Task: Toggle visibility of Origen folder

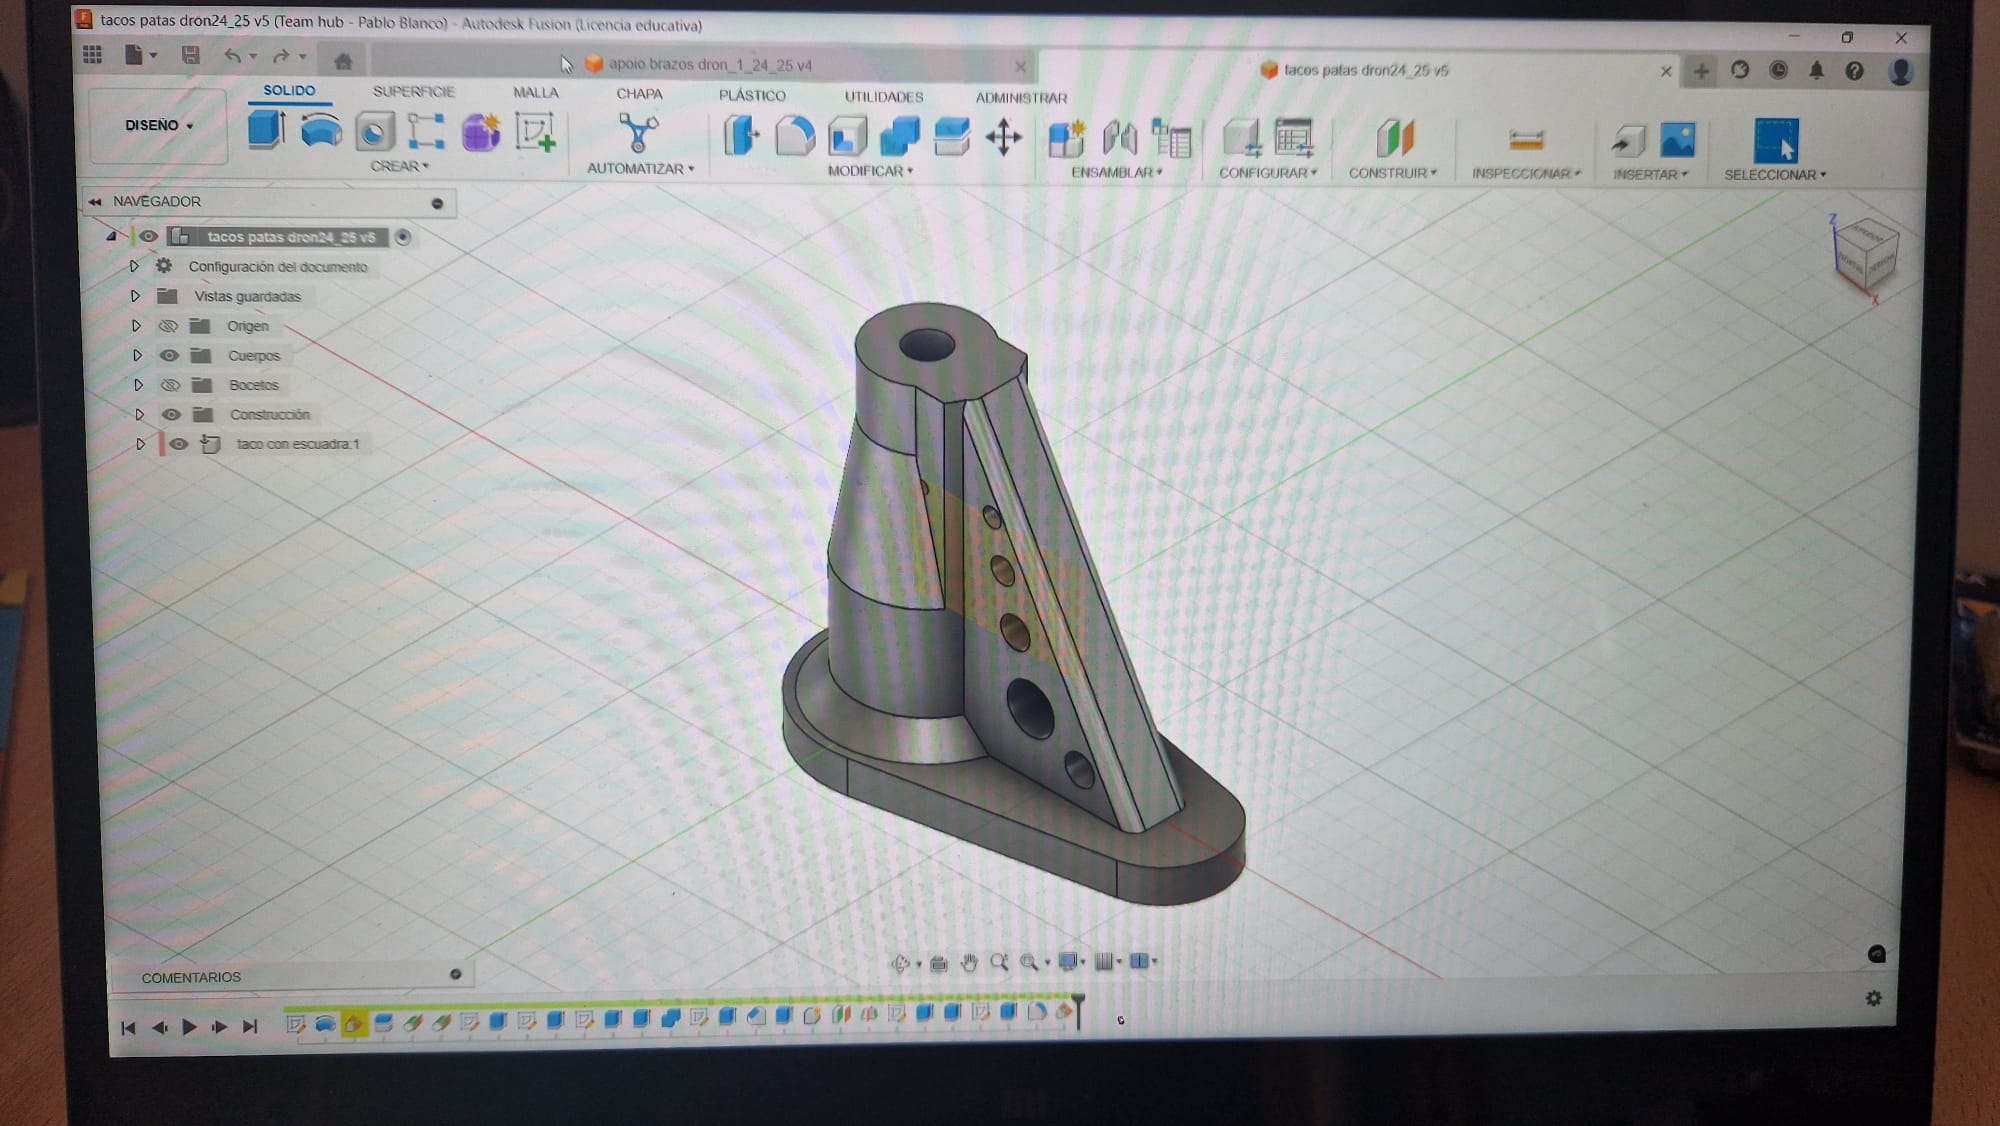Action: [x=168, y=326]
